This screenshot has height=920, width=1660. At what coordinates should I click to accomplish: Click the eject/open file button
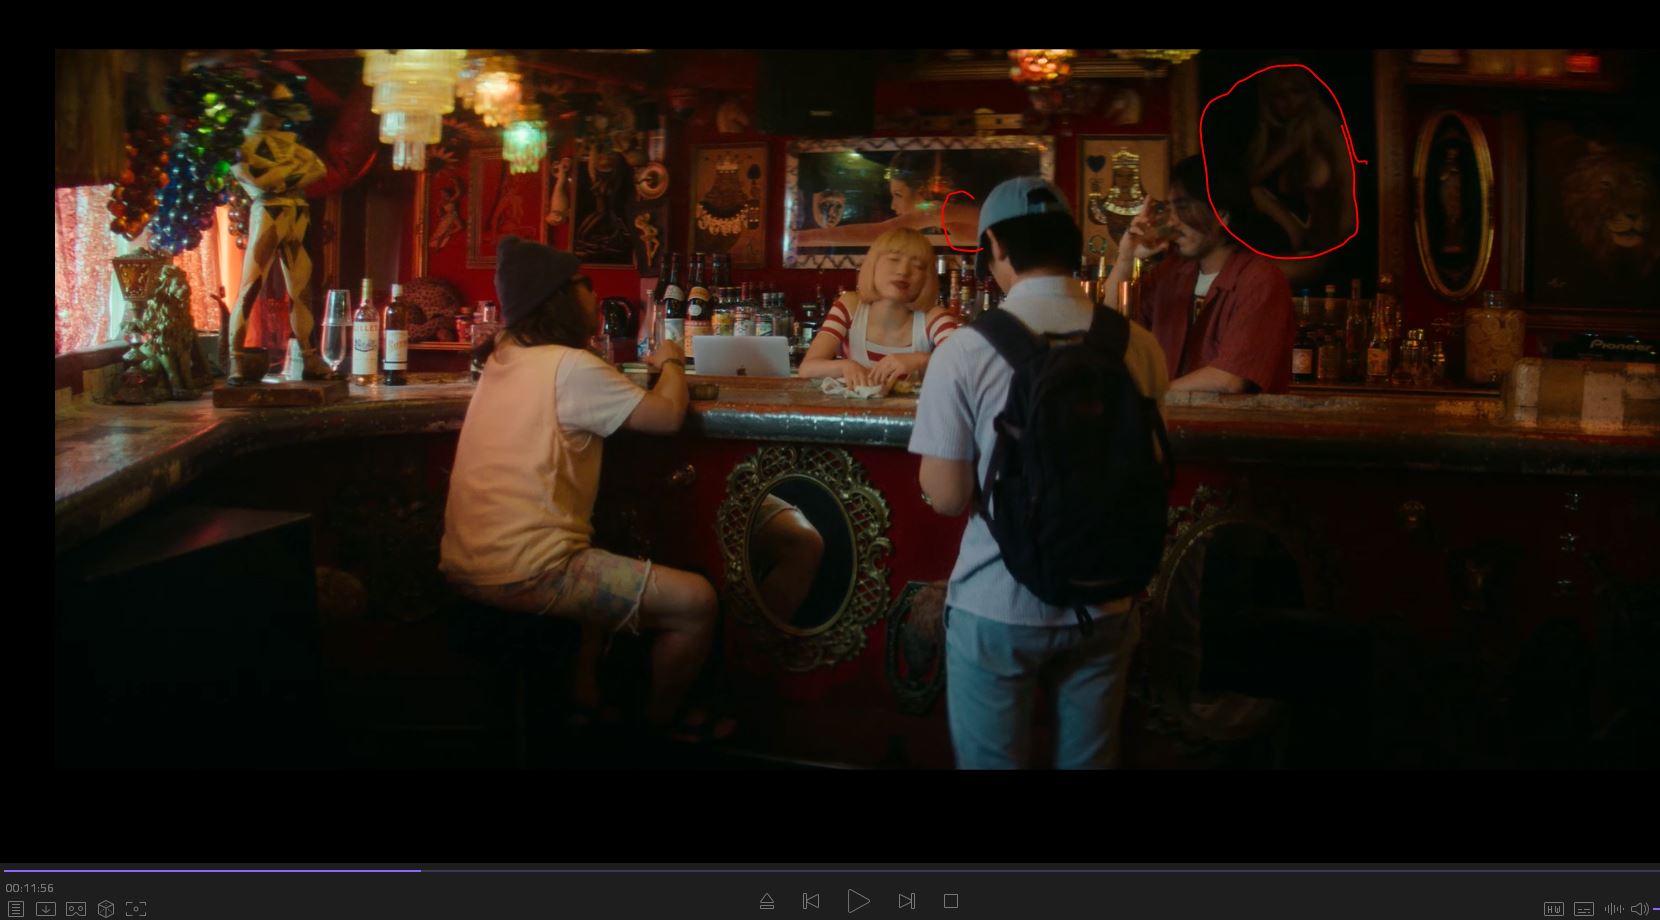tap(767, 901)
